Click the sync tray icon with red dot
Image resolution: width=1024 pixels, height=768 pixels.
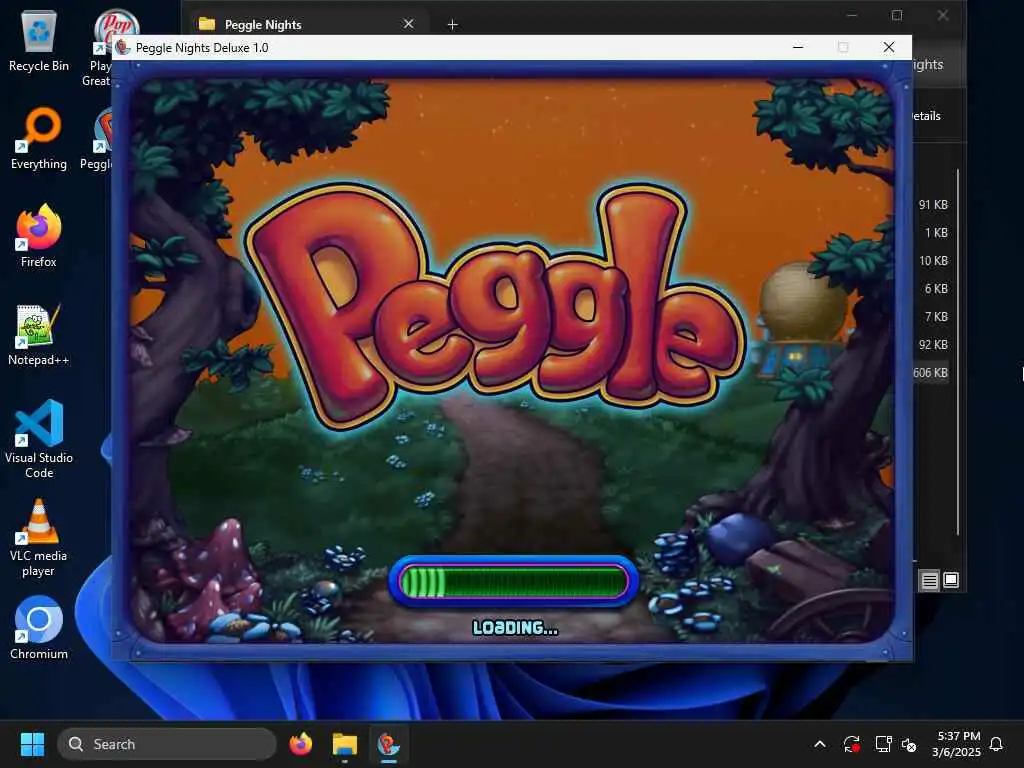pyautogui.click(x=852, y=744)
